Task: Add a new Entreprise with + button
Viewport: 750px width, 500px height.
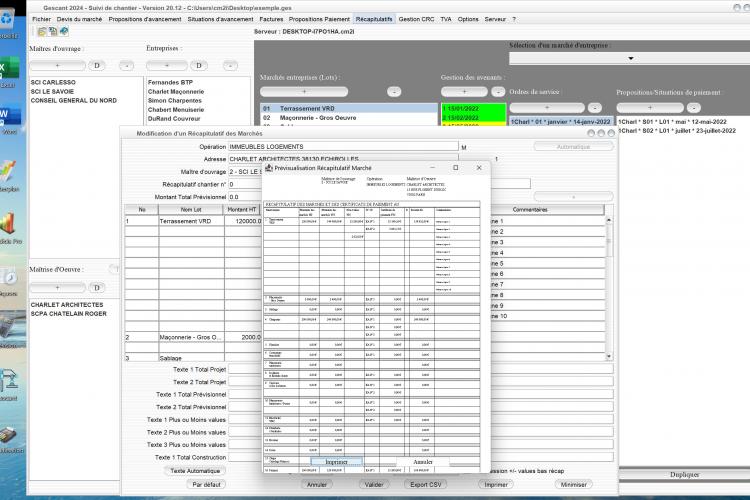Action: (167, 66)
